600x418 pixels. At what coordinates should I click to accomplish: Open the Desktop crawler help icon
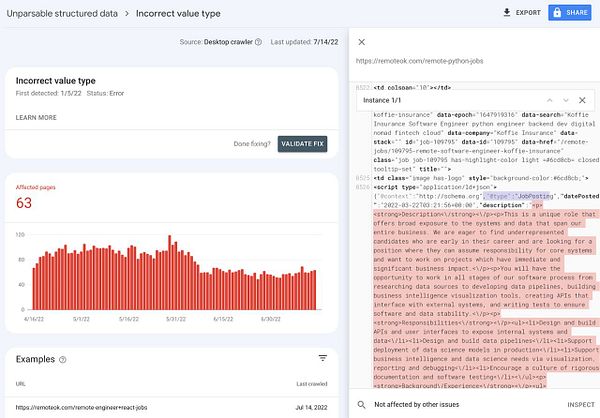pyautogui.click(x=258, y=42)
